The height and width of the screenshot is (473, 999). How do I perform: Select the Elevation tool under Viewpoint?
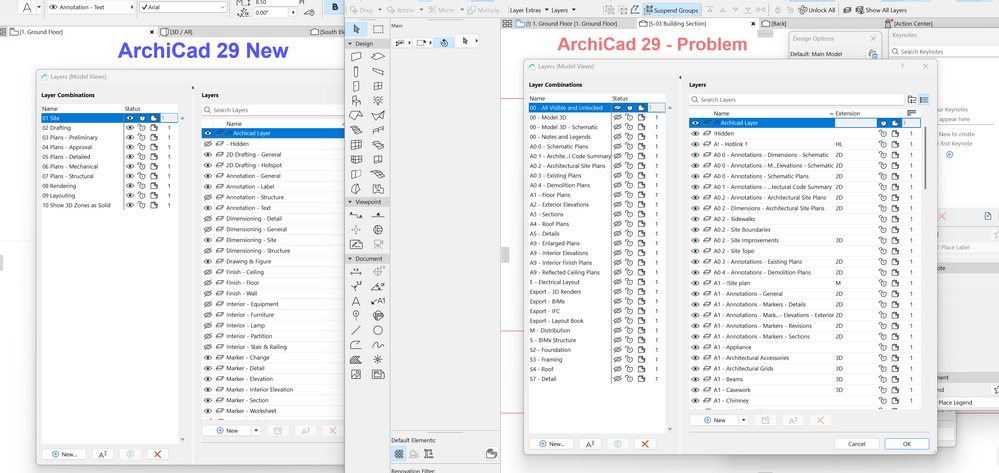[x=378, y=215]
